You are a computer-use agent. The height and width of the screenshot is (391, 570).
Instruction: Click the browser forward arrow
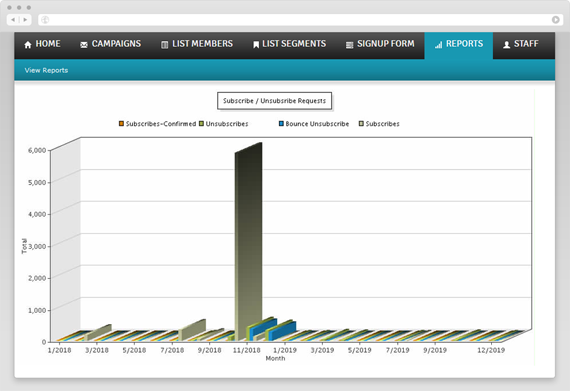[25, 20]
